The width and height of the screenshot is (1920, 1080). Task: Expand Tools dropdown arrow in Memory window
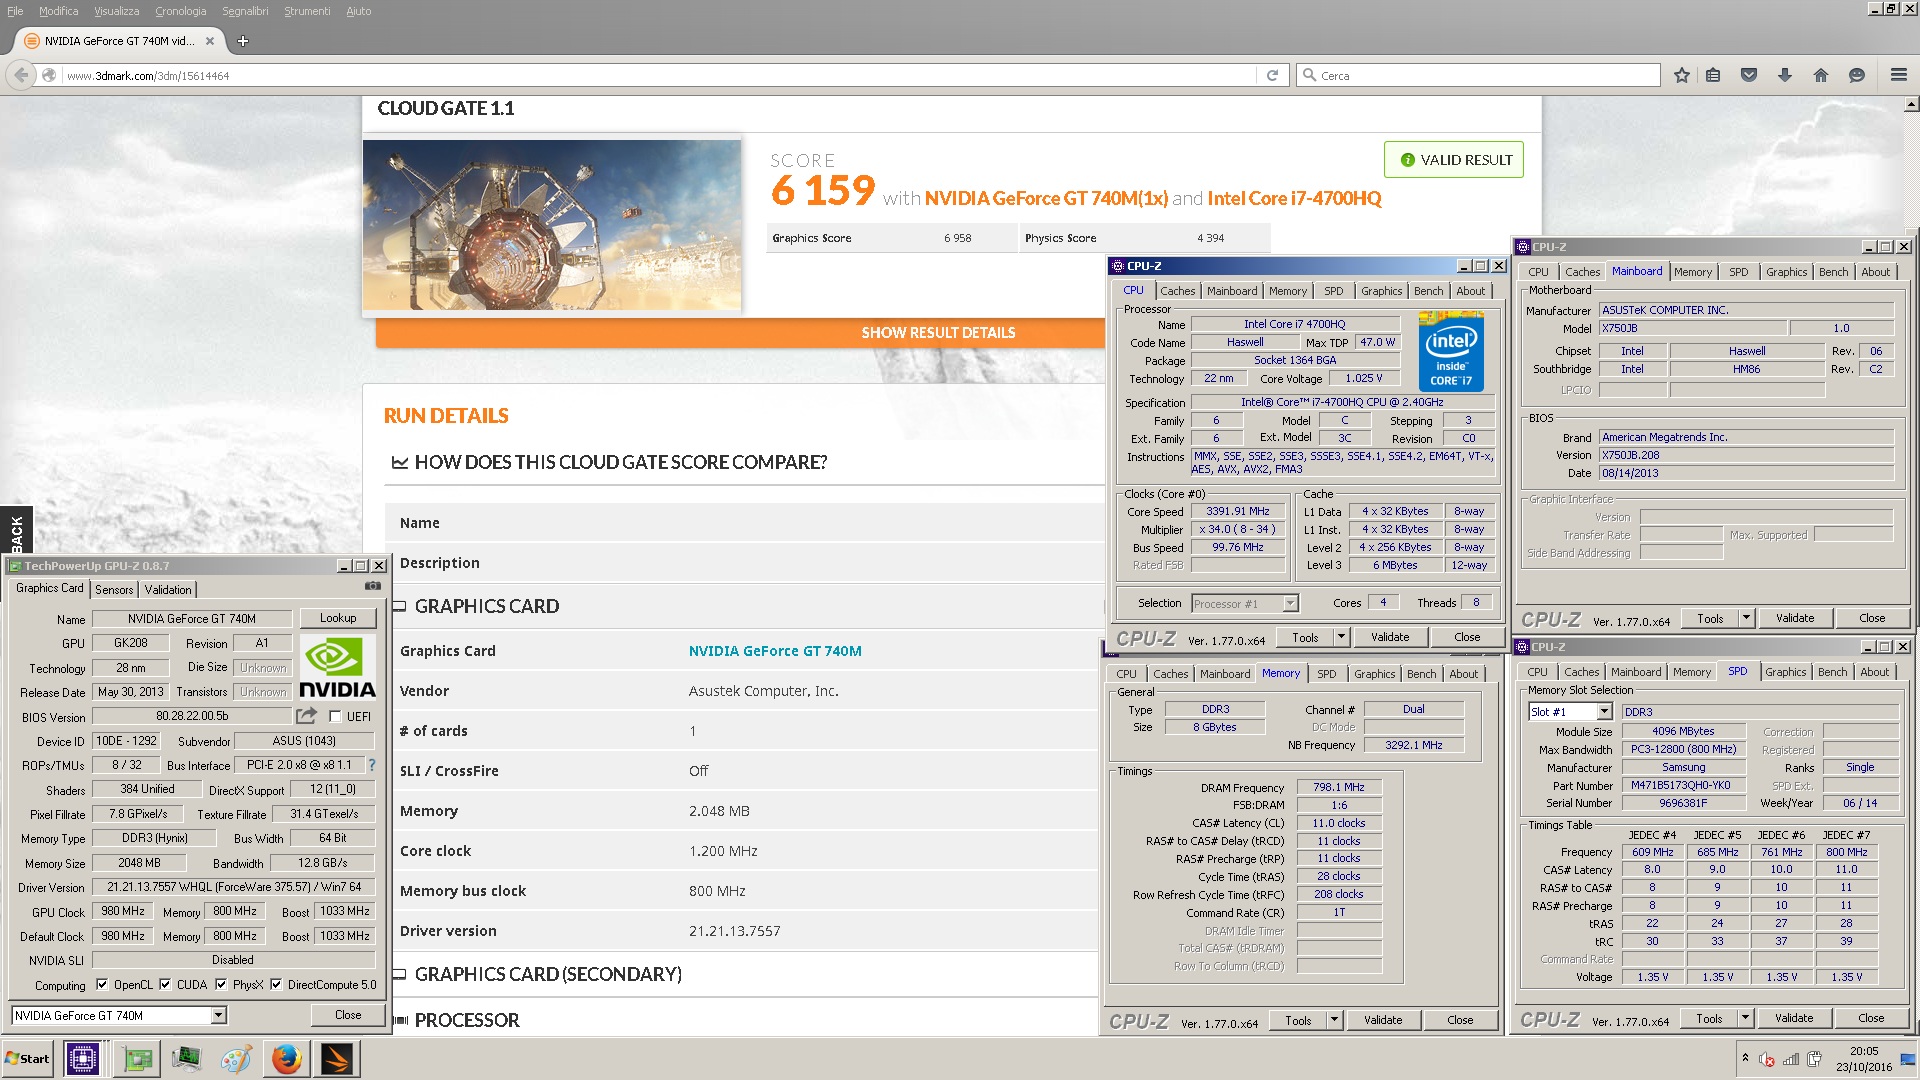[1334, 1020]
